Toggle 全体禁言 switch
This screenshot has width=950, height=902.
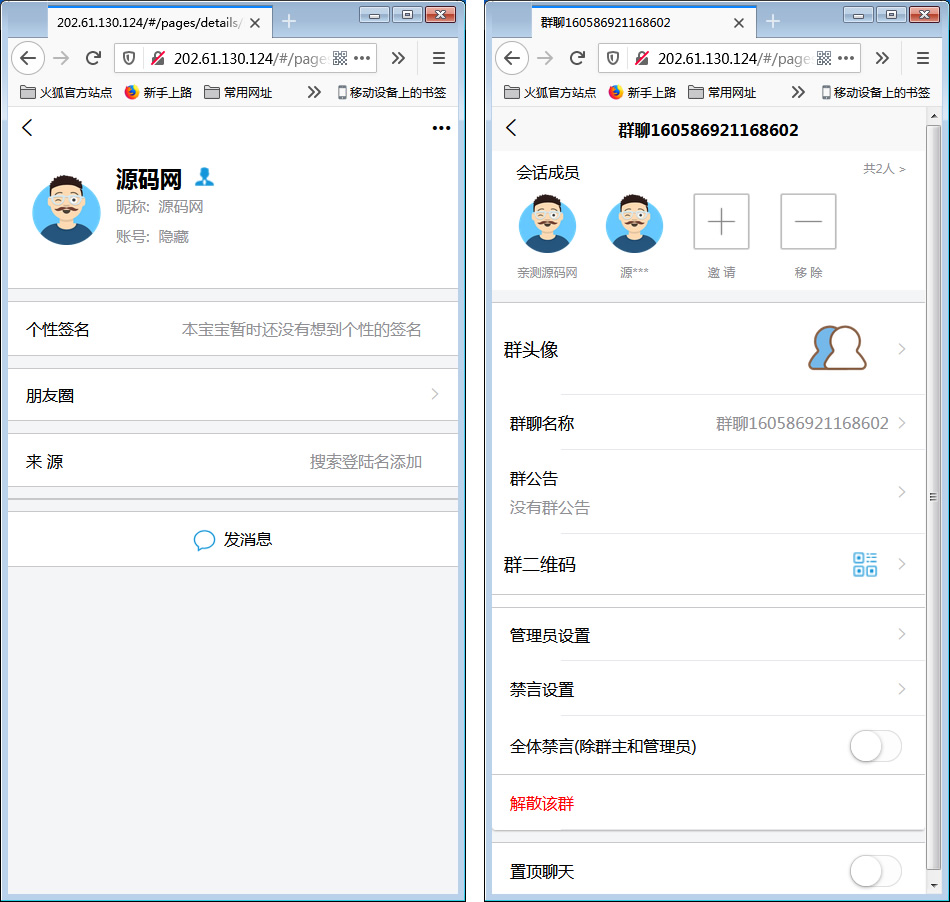875,746
